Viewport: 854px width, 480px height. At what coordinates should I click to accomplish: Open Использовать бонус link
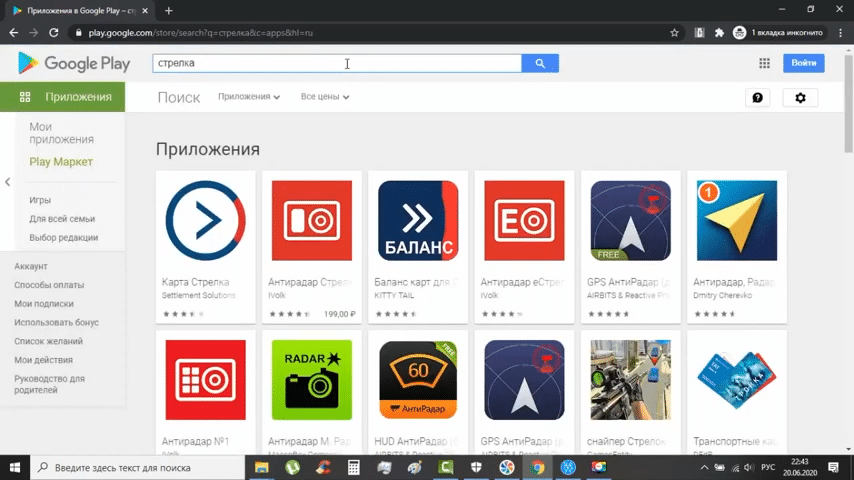pos(57,323)
